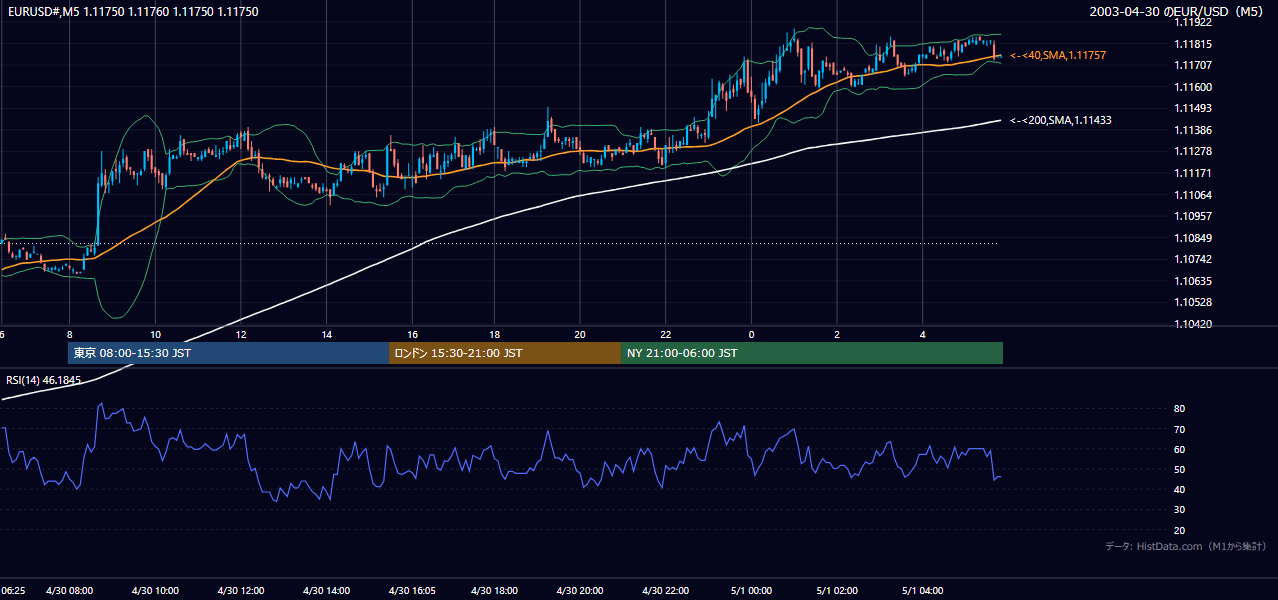Click the 4/30 22:00 time label
Image resolution: width=1278 pixels, height=600 pixels.
click(x=667, y=590)
